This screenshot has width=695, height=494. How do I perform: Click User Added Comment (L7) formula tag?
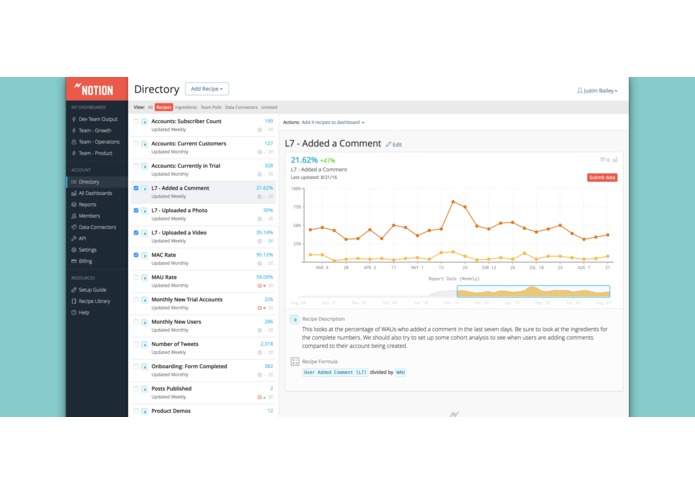click(x=335, y=372)
